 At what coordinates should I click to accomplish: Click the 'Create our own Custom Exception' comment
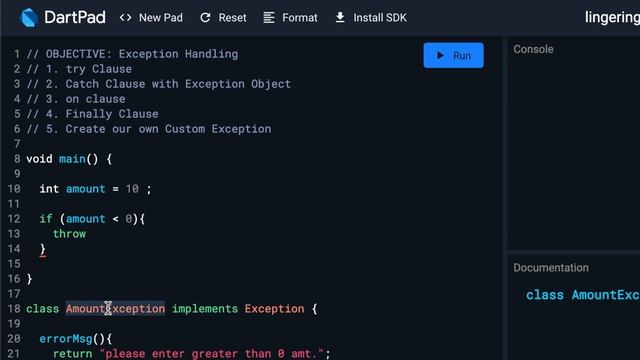168,129
